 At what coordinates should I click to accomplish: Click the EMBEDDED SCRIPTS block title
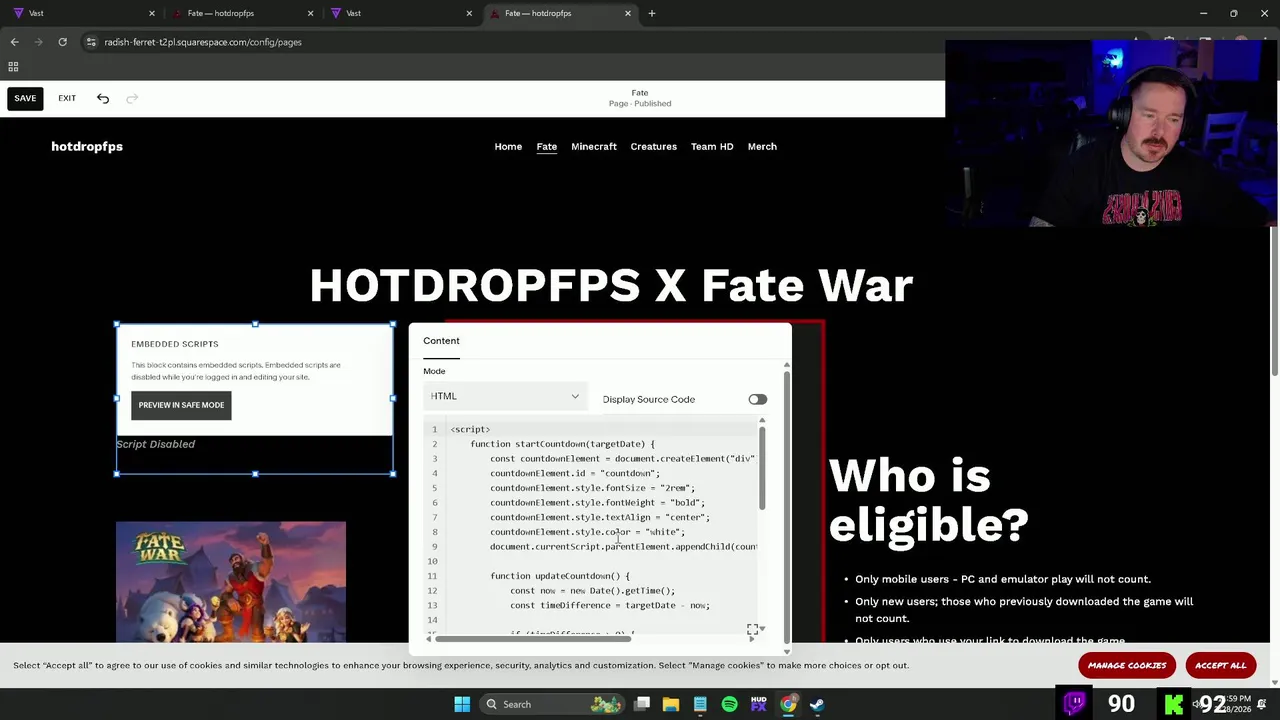pos(174,344)
